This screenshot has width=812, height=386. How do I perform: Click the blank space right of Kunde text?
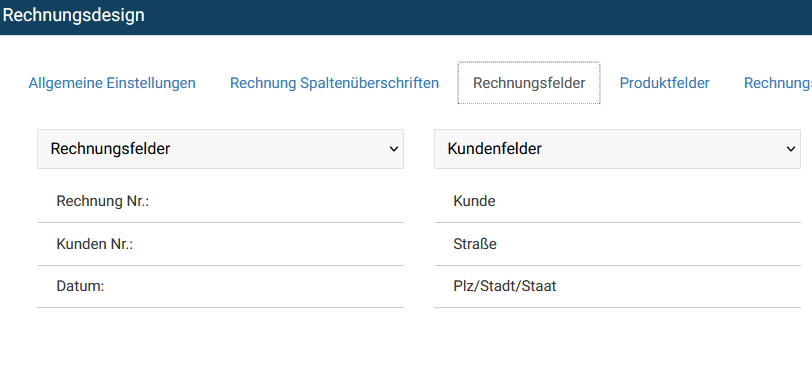[647, 201]
